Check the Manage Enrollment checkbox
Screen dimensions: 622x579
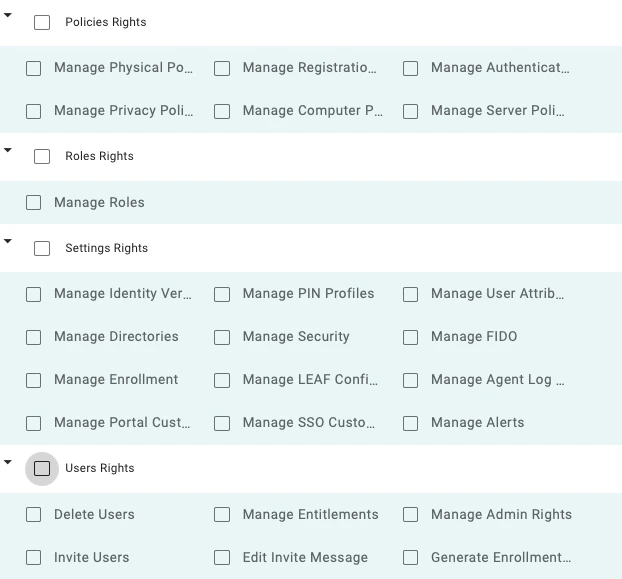pyautogui.click(x=34, y=380)
